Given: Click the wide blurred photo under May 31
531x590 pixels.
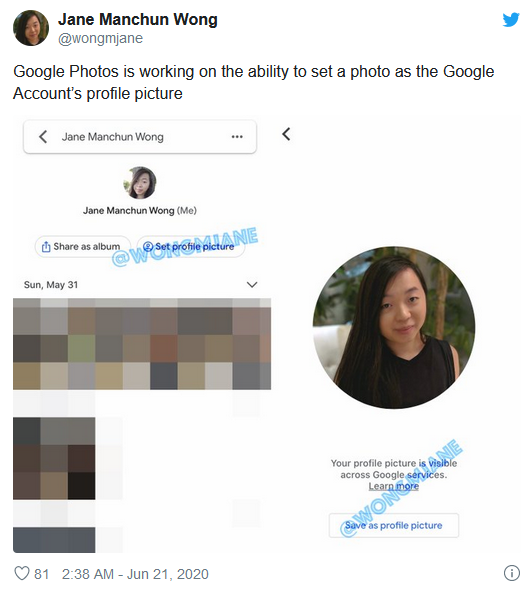Looking at the screenshot, I should tap(142, 344).
